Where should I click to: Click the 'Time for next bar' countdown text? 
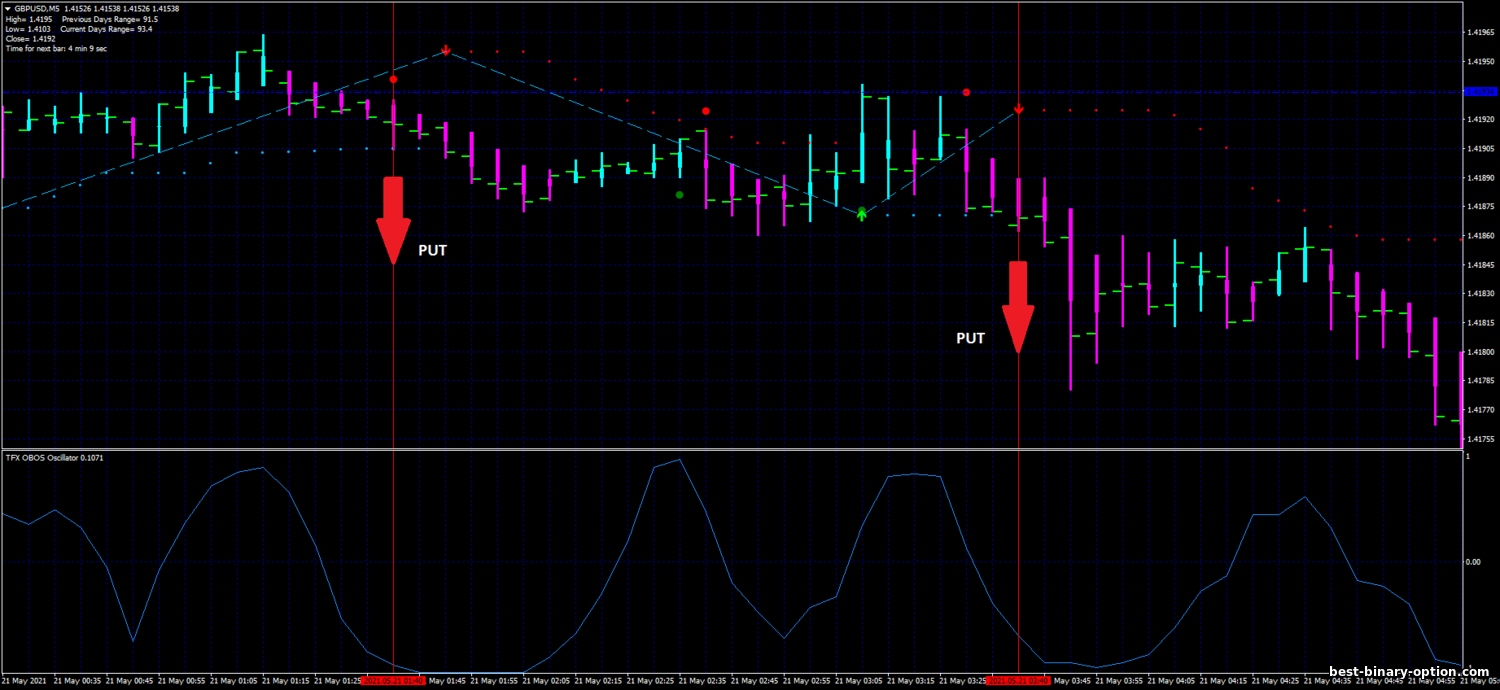pos(56,48)
